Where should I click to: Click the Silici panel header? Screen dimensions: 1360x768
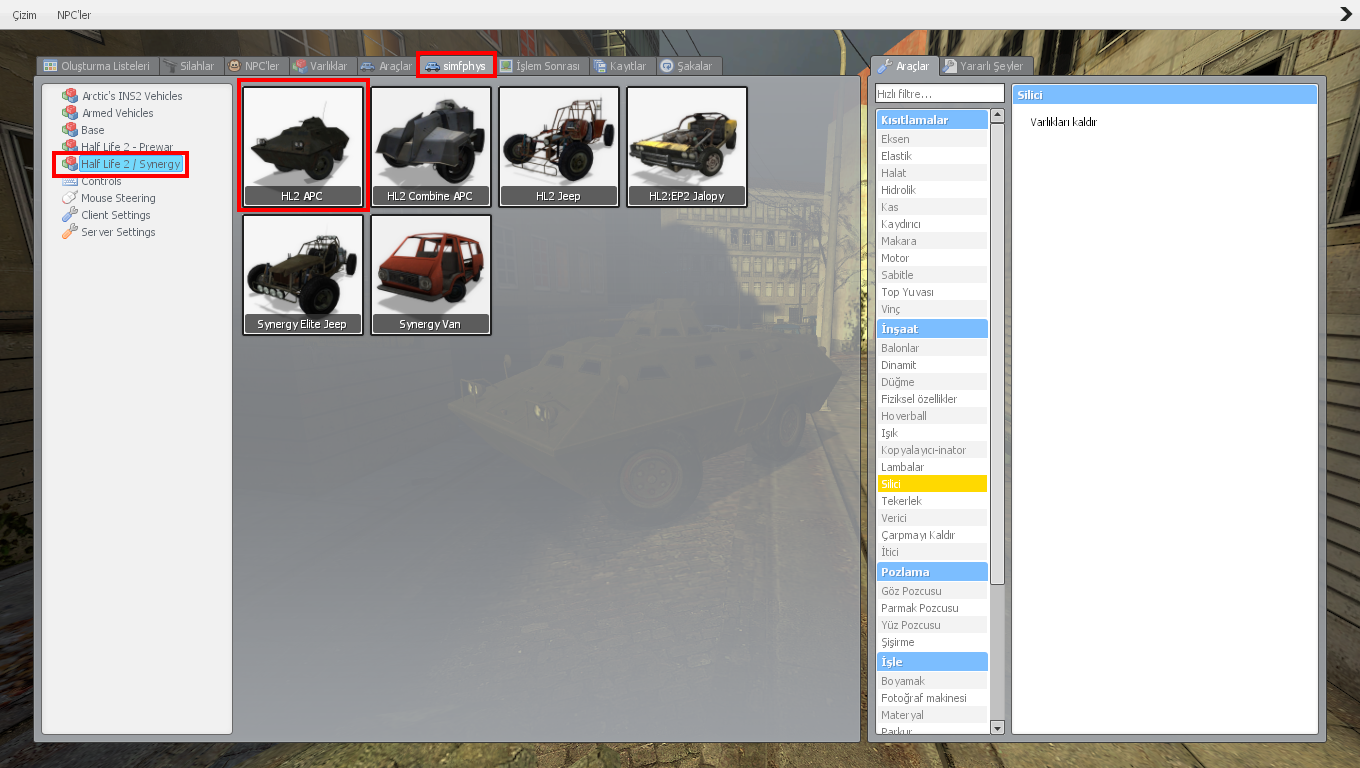tap(1165, 95)
